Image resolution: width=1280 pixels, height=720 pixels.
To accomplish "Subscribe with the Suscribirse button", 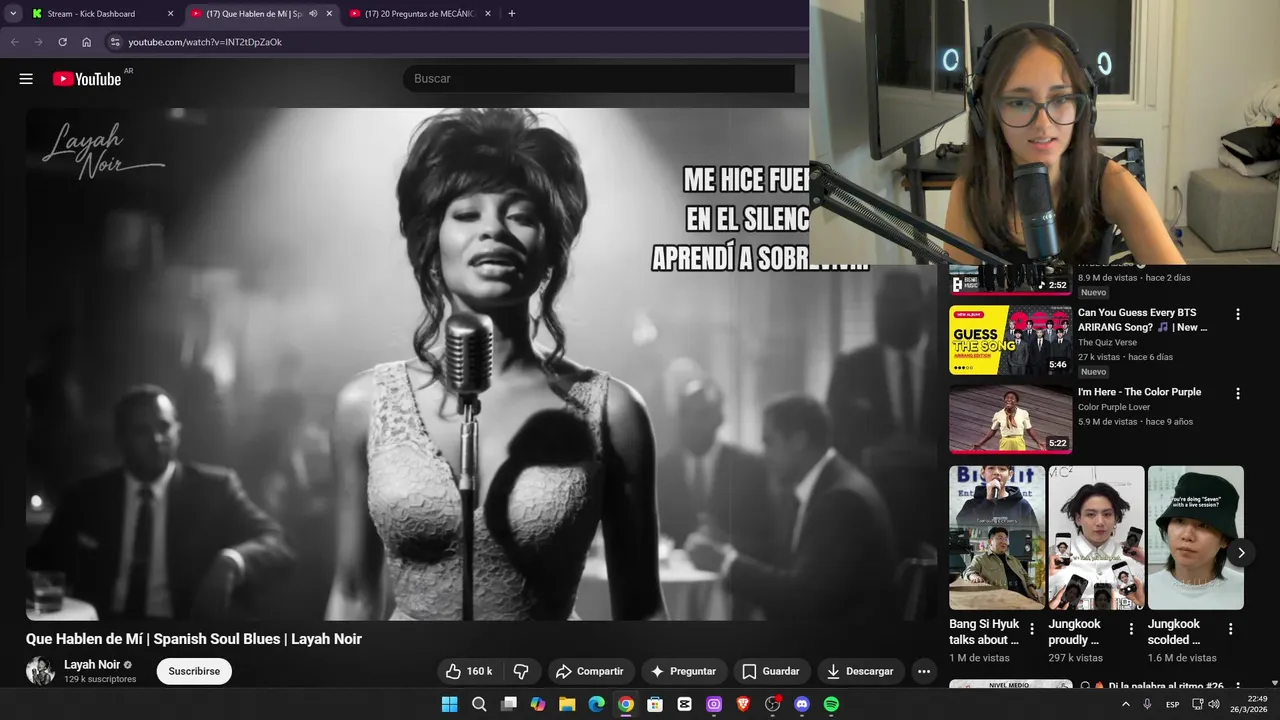I will tap(194, 671).
